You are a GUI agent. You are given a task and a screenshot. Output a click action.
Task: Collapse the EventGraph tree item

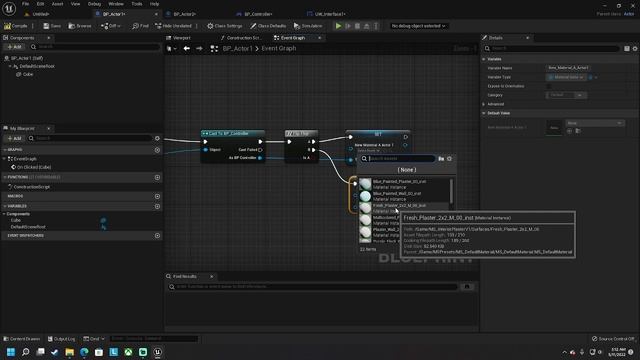click(x=4, y=159)
